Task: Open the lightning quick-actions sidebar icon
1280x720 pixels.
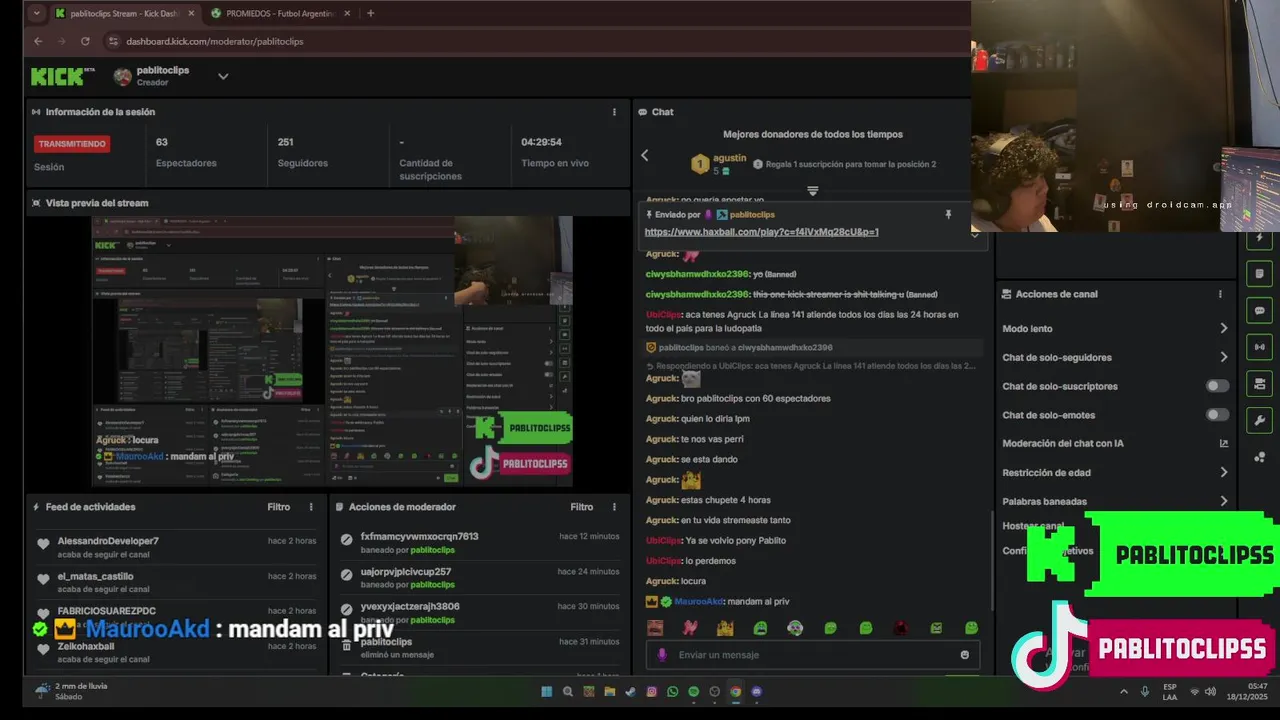Action: (1259, 239)
